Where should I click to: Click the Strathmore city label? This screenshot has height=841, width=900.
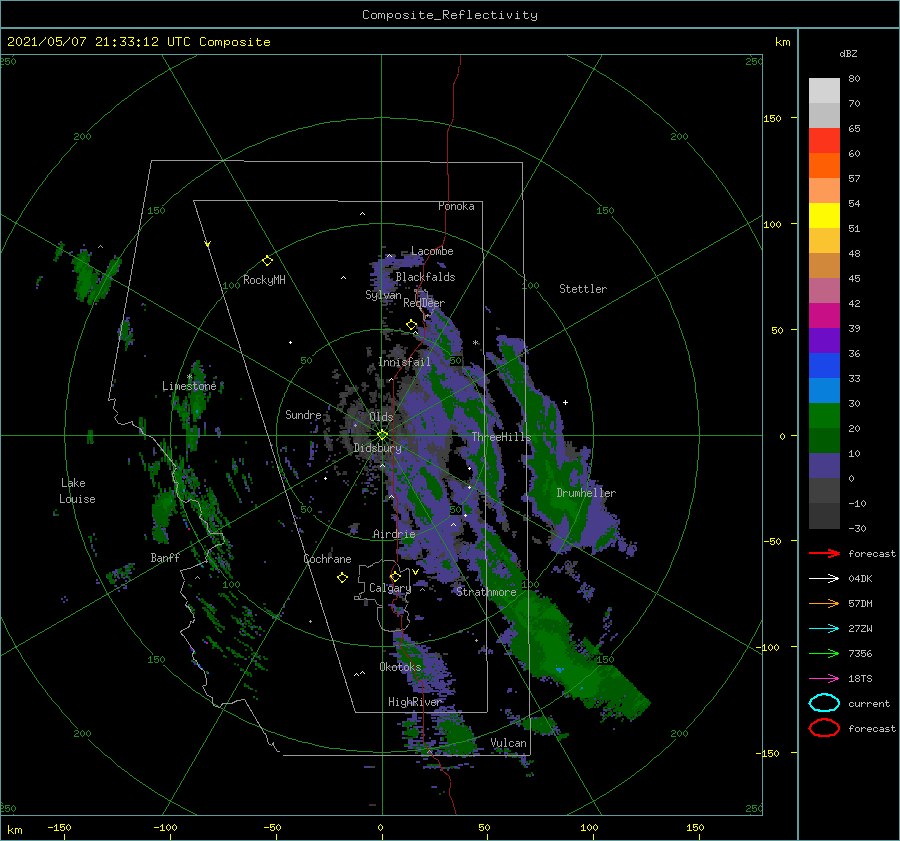pyautogui.click(x=486, y=592)
